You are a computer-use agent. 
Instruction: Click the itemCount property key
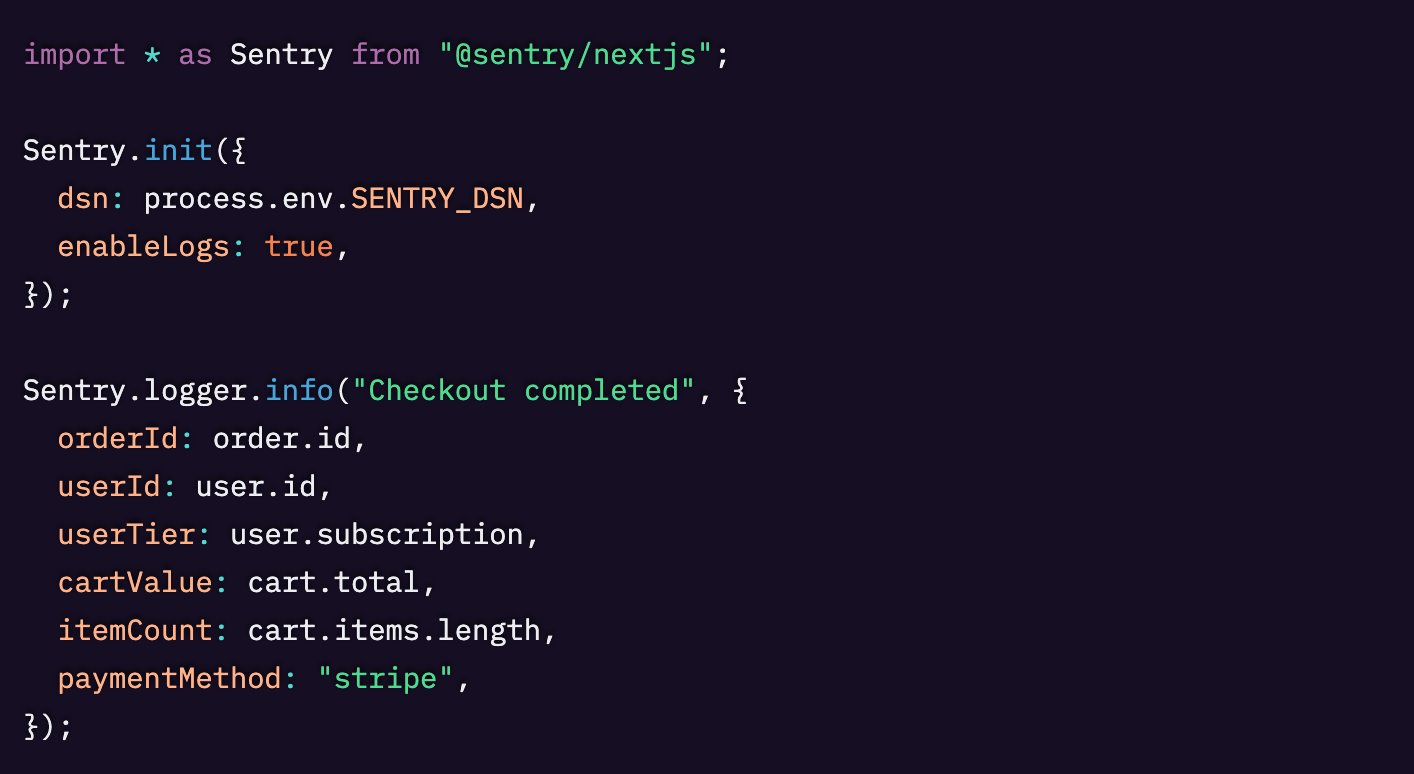(135, 630)
